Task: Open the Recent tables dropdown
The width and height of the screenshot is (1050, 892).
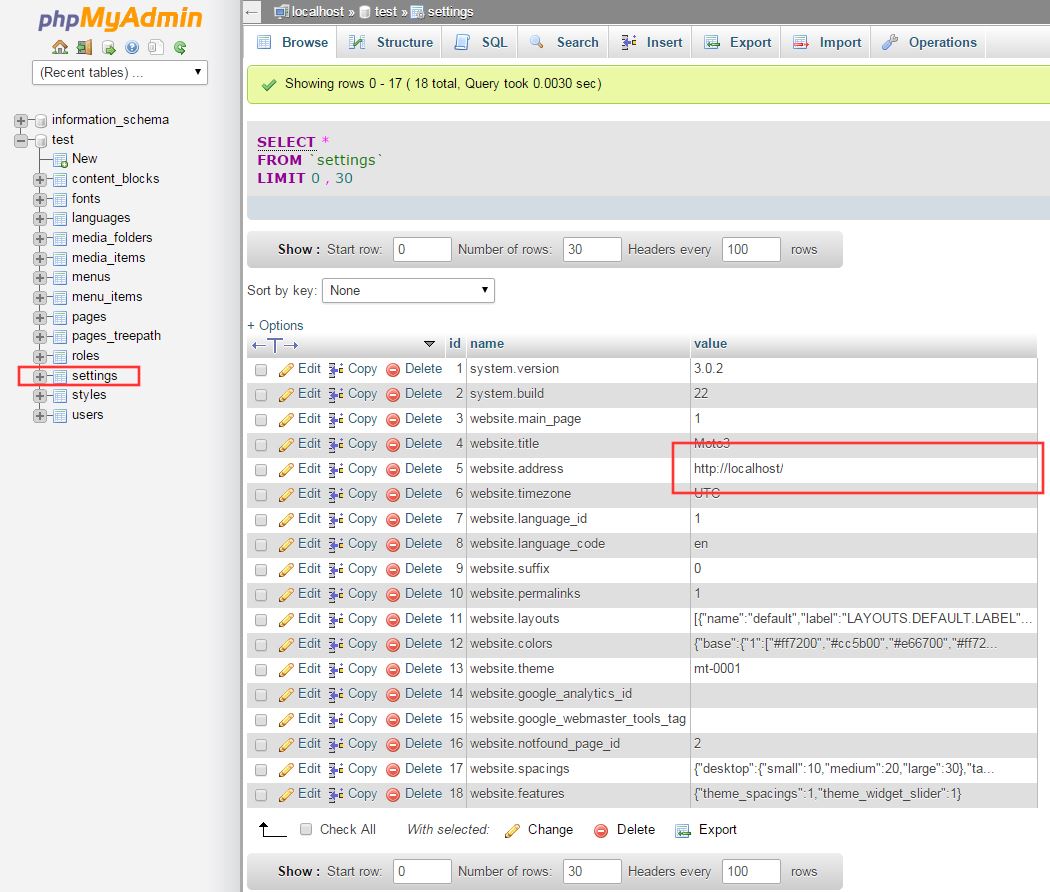Action: pyautogui.click(x=120, y=72)
